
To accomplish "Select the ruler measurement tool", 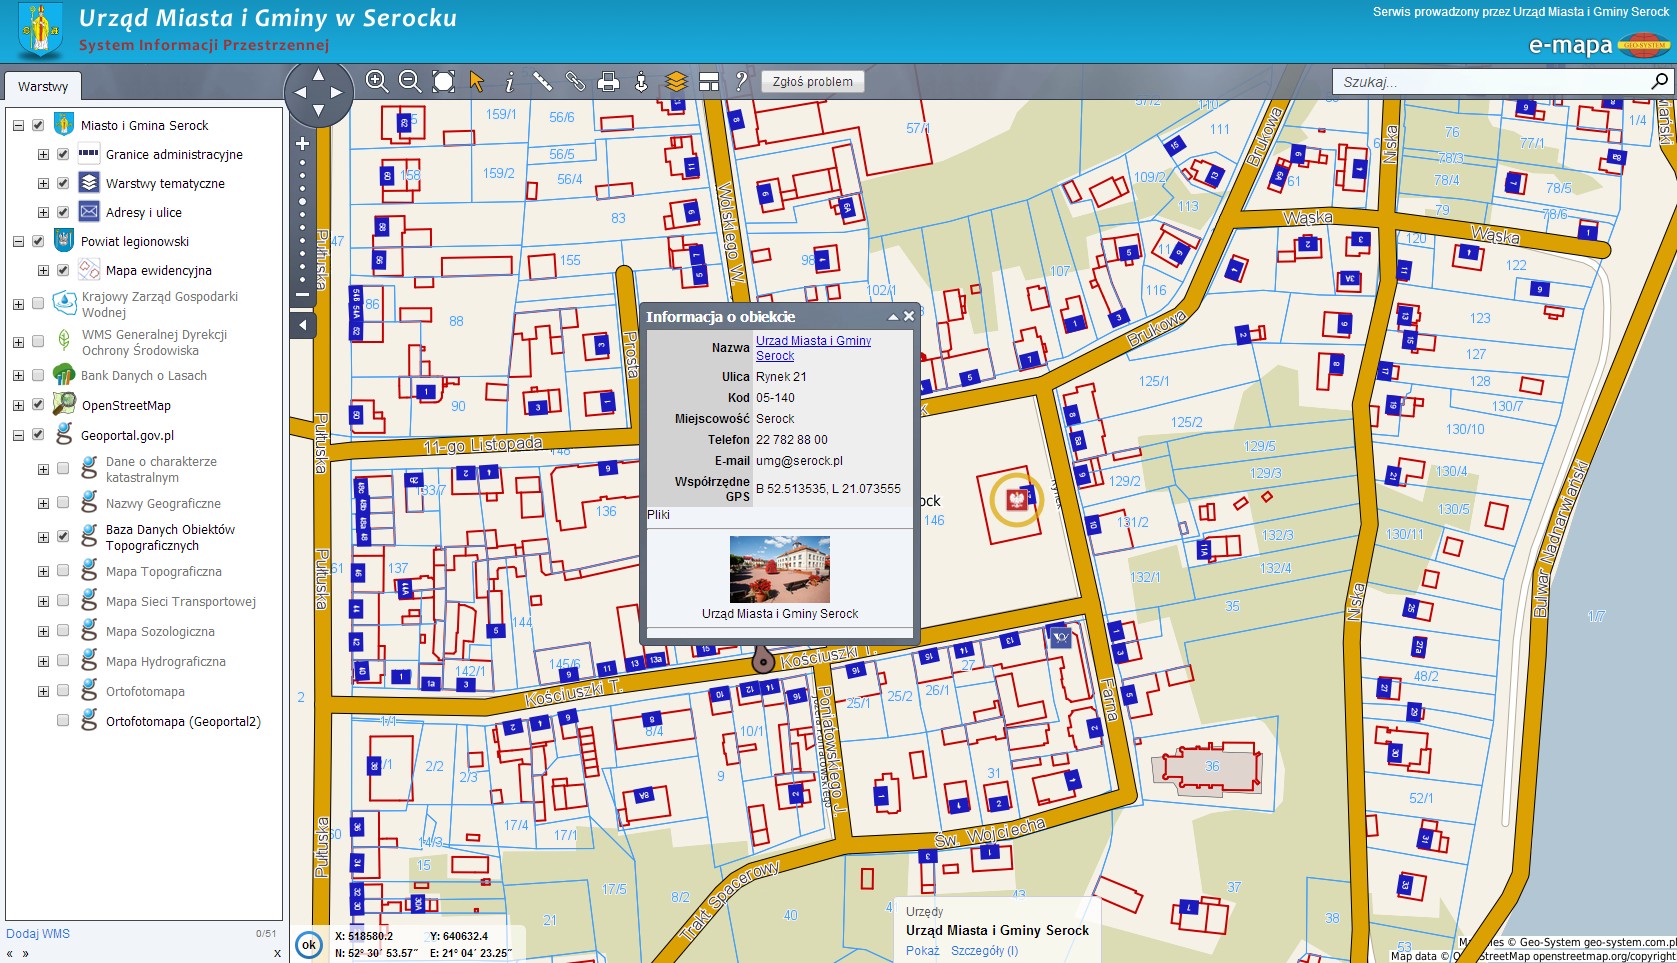I will 542,82.
